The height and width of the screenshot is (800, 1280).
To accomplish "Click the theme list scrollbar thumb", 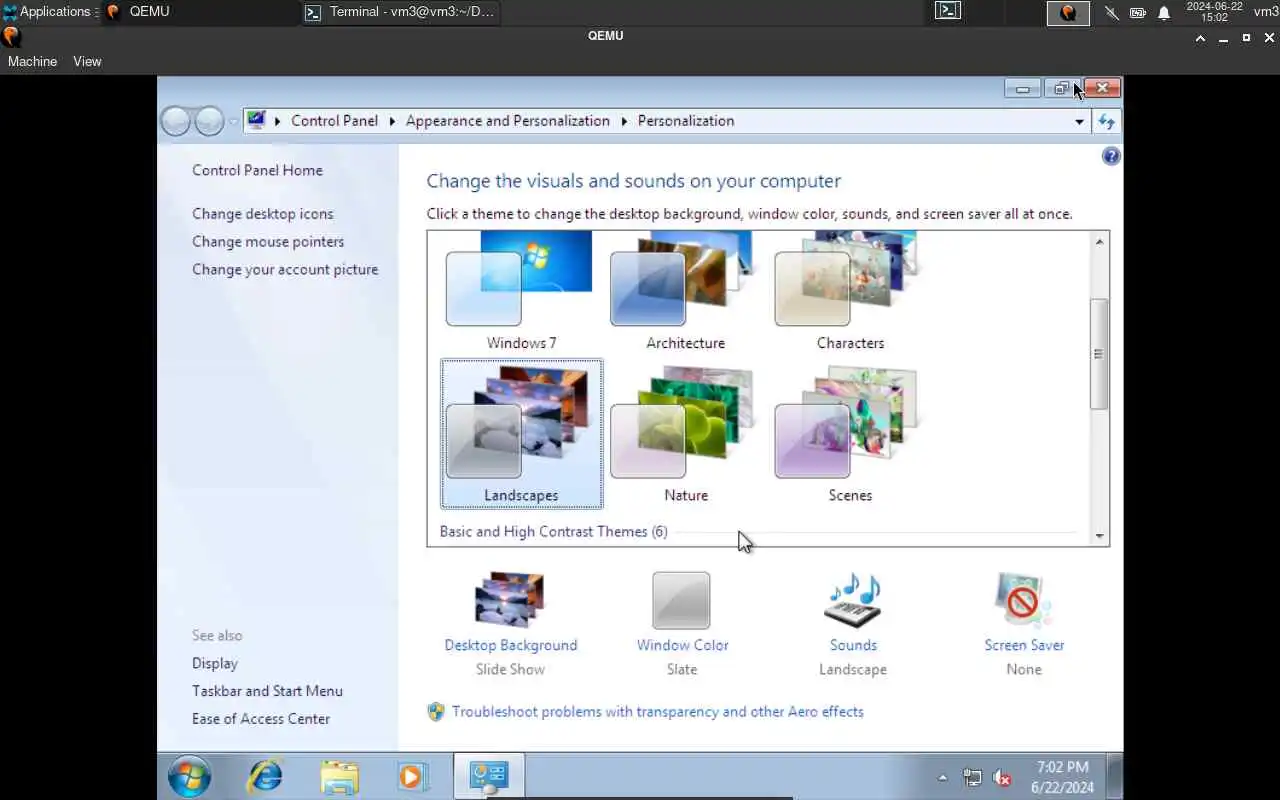I will (1099, 353).
